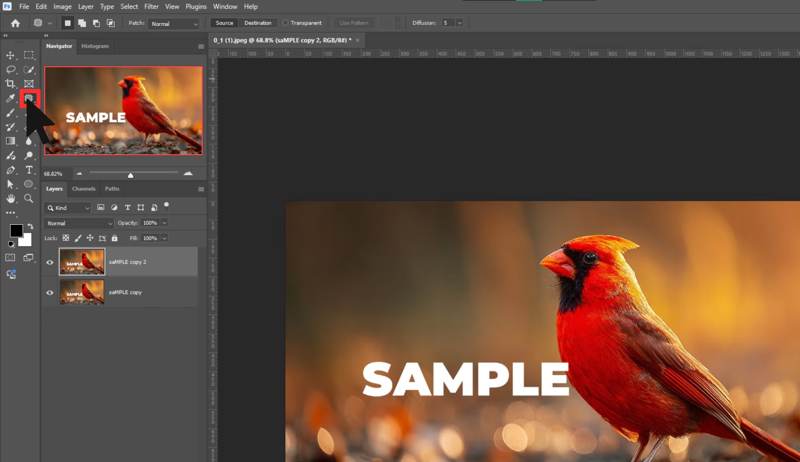Viewport: 800px width, 462px height.
Task: Enable the Transparent checkbox
Action: pyautogui.click(x=285, y=23)
